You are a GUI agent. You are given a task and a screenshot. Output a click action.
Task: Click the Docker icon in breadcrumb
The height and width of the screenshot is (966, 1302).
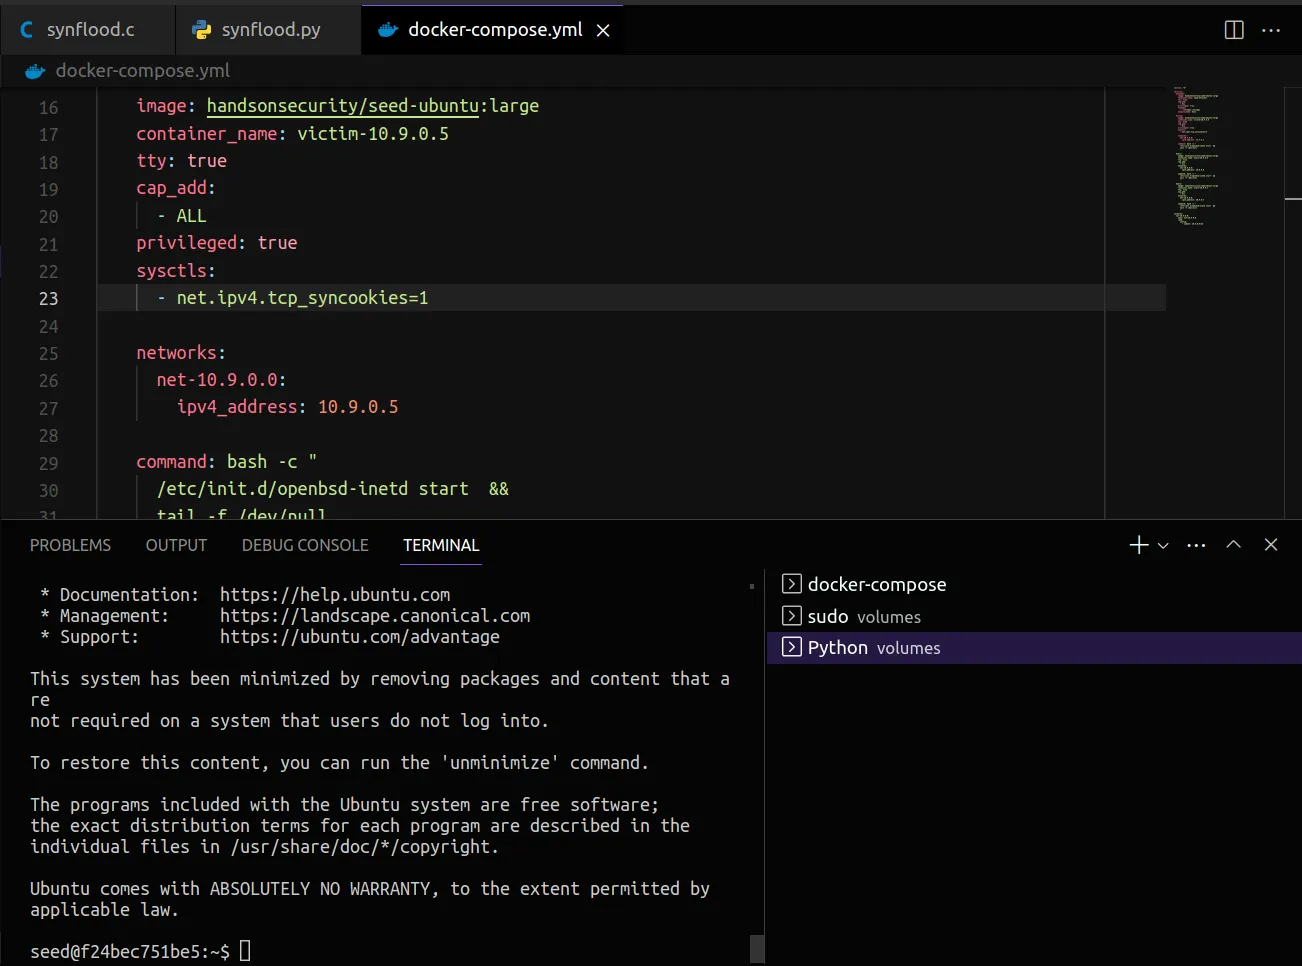tap(35, 71)
